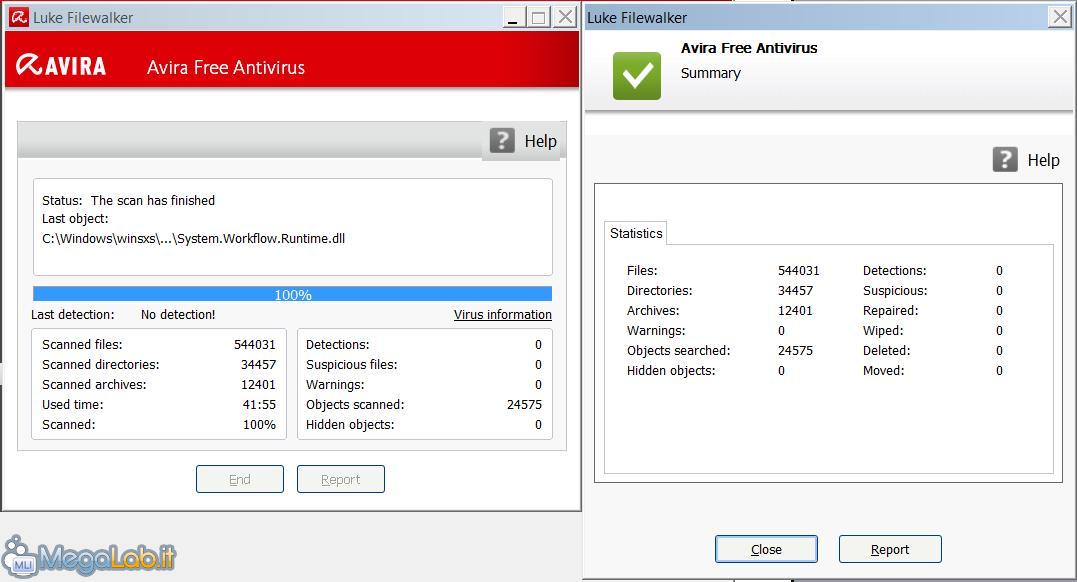Click the last object path System.Workflow.Runtime.dll
Screen dimensions: 1077x582
(194, 238)
